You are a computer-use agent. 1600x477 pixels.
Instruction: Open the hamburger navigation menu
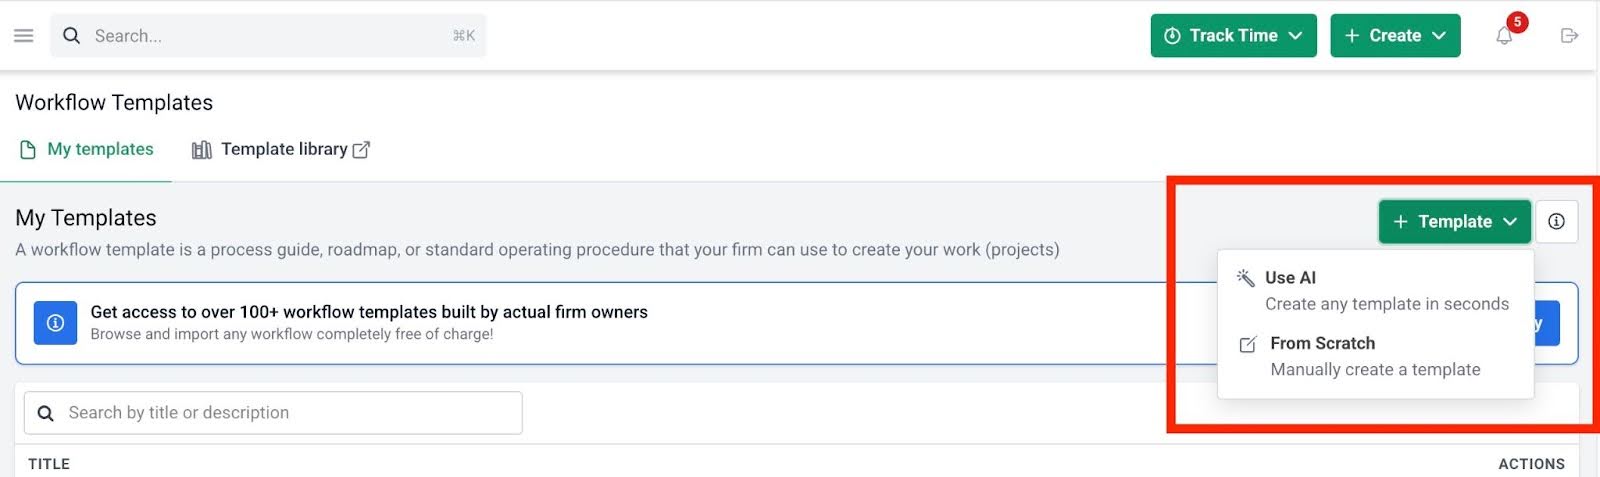point(24,36)
